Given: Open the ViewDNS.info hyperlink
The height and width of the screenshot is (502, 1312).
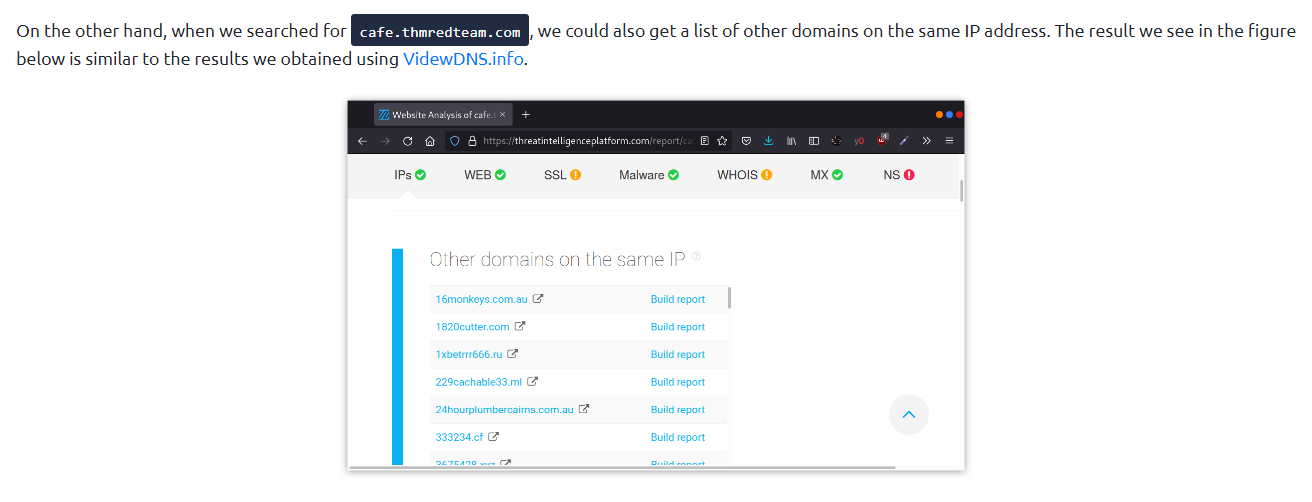Looking at the screenshot, I should (463, 58).
